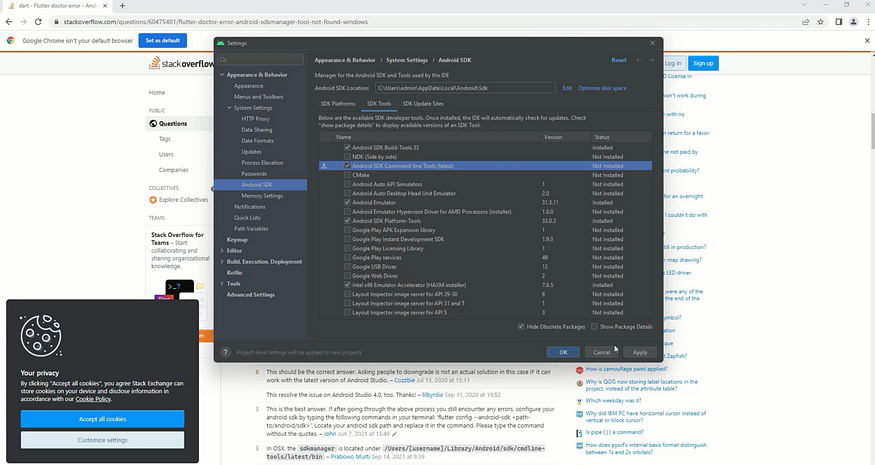Viewport: 875px width, 465px height.
Task: Click the share page icon in address bar
Action: coord(806,22)
